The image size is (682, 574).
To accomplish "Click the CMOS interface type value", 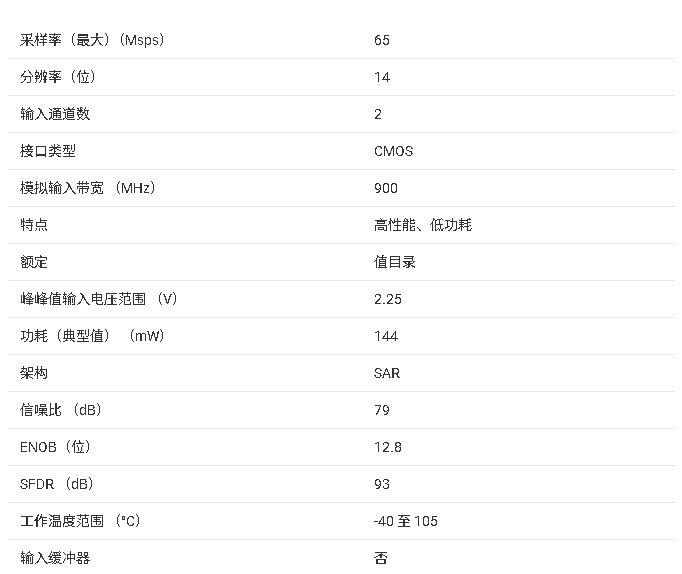I will (x=393, y=151).
